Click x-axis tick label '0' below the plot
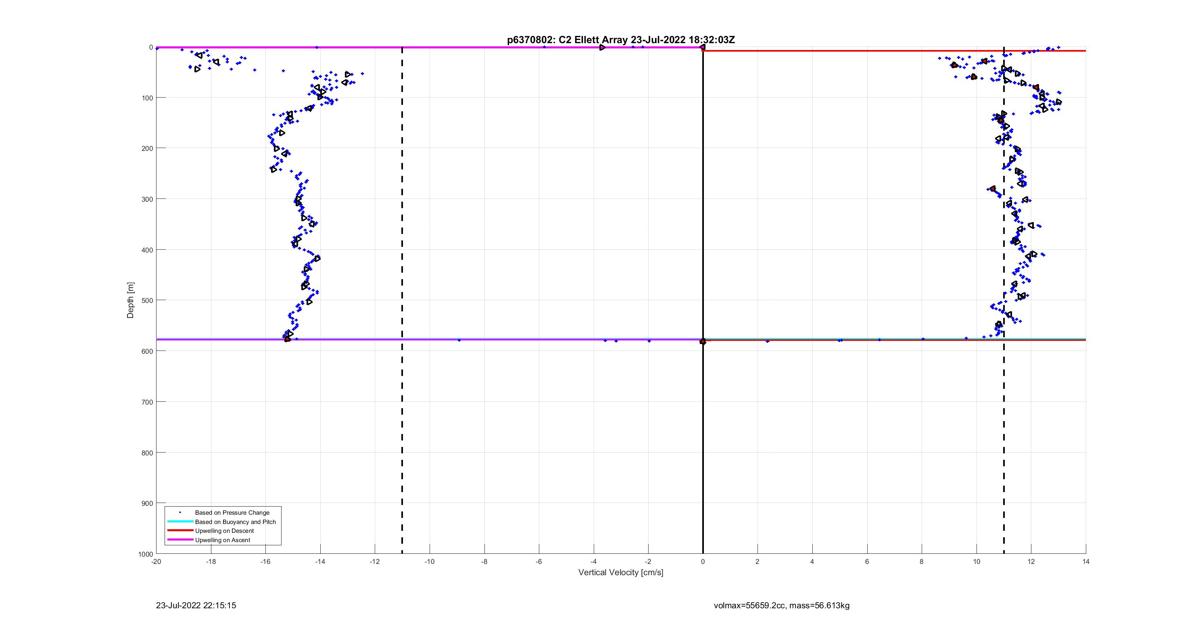 pyautogui.click(x=703, y=562)
